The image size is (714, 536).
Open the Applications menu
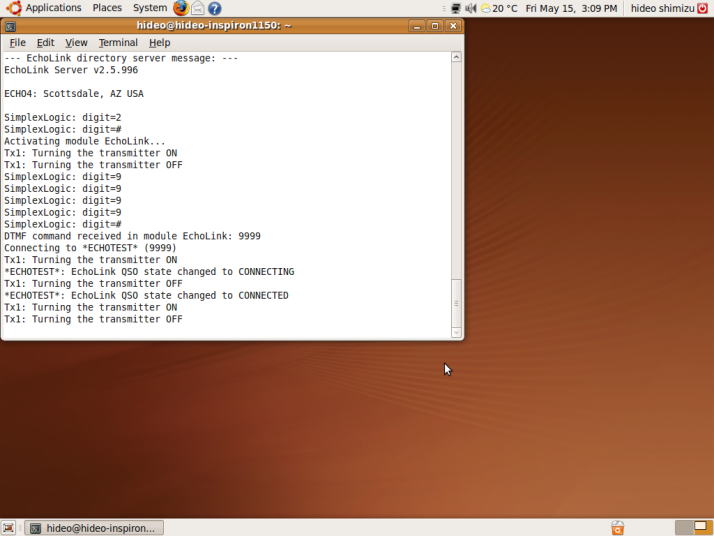point(53,8)
